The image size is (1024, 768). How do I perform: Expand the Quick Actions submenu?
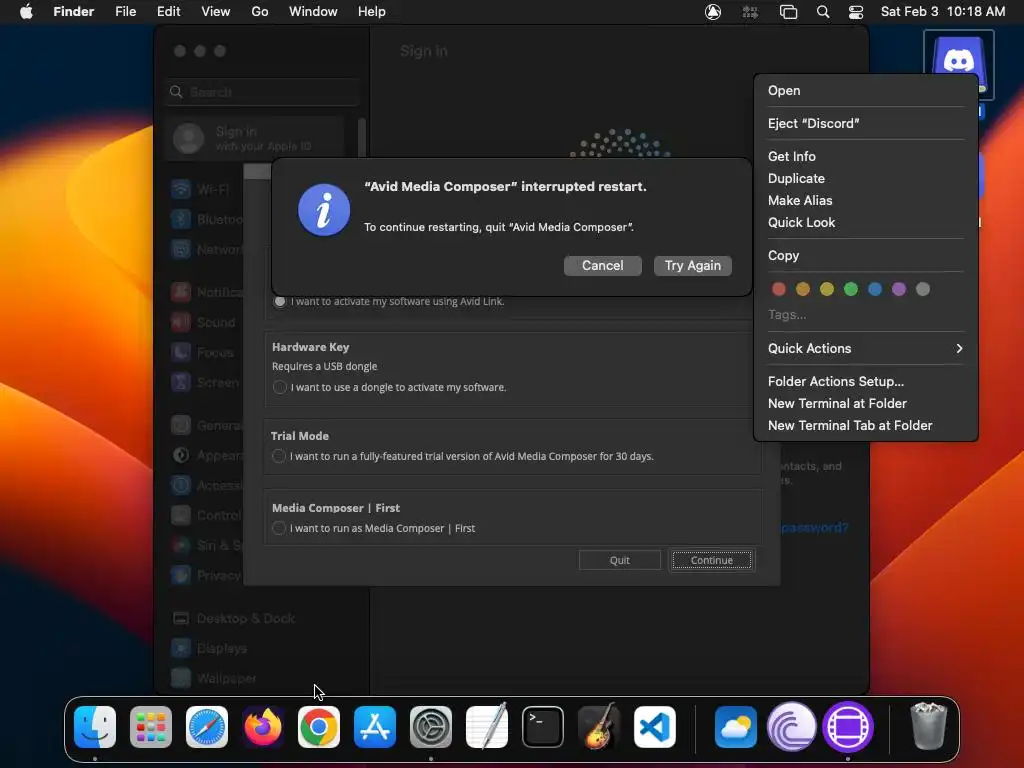point(865,348)
